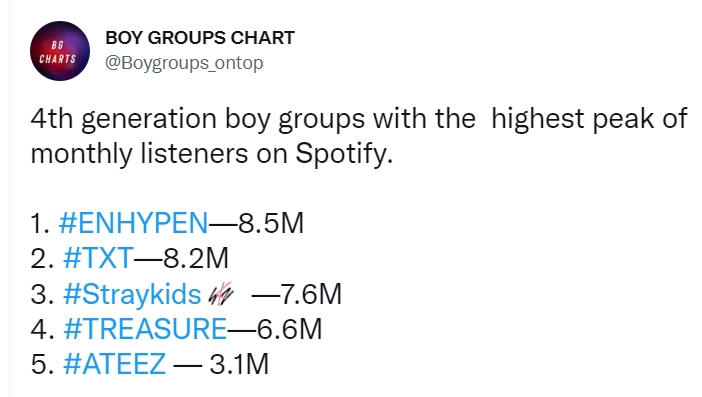Screen dimensions: 702x397
Task: Follow the #Straykids hashtag link
Action: pos(132,295)
